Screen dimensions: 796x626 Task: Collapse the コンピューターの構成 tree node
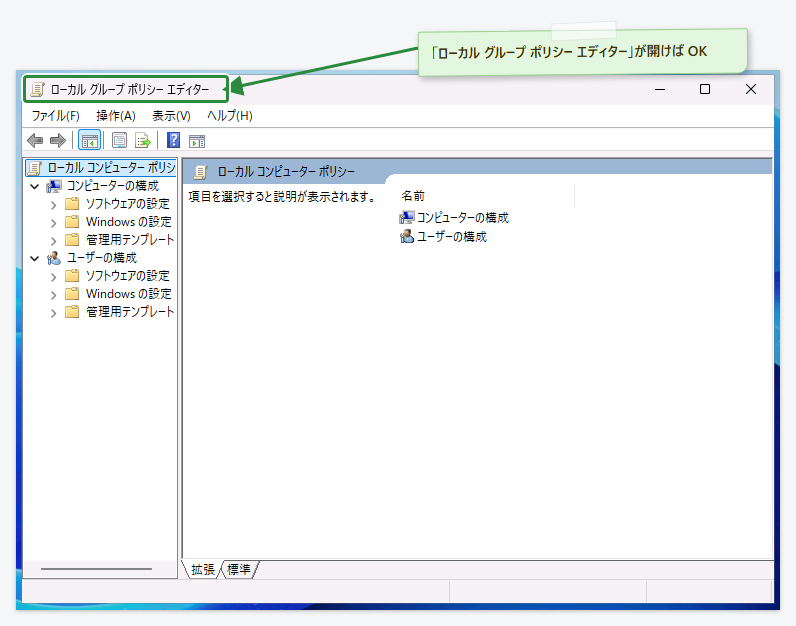(x=35, y=186)
